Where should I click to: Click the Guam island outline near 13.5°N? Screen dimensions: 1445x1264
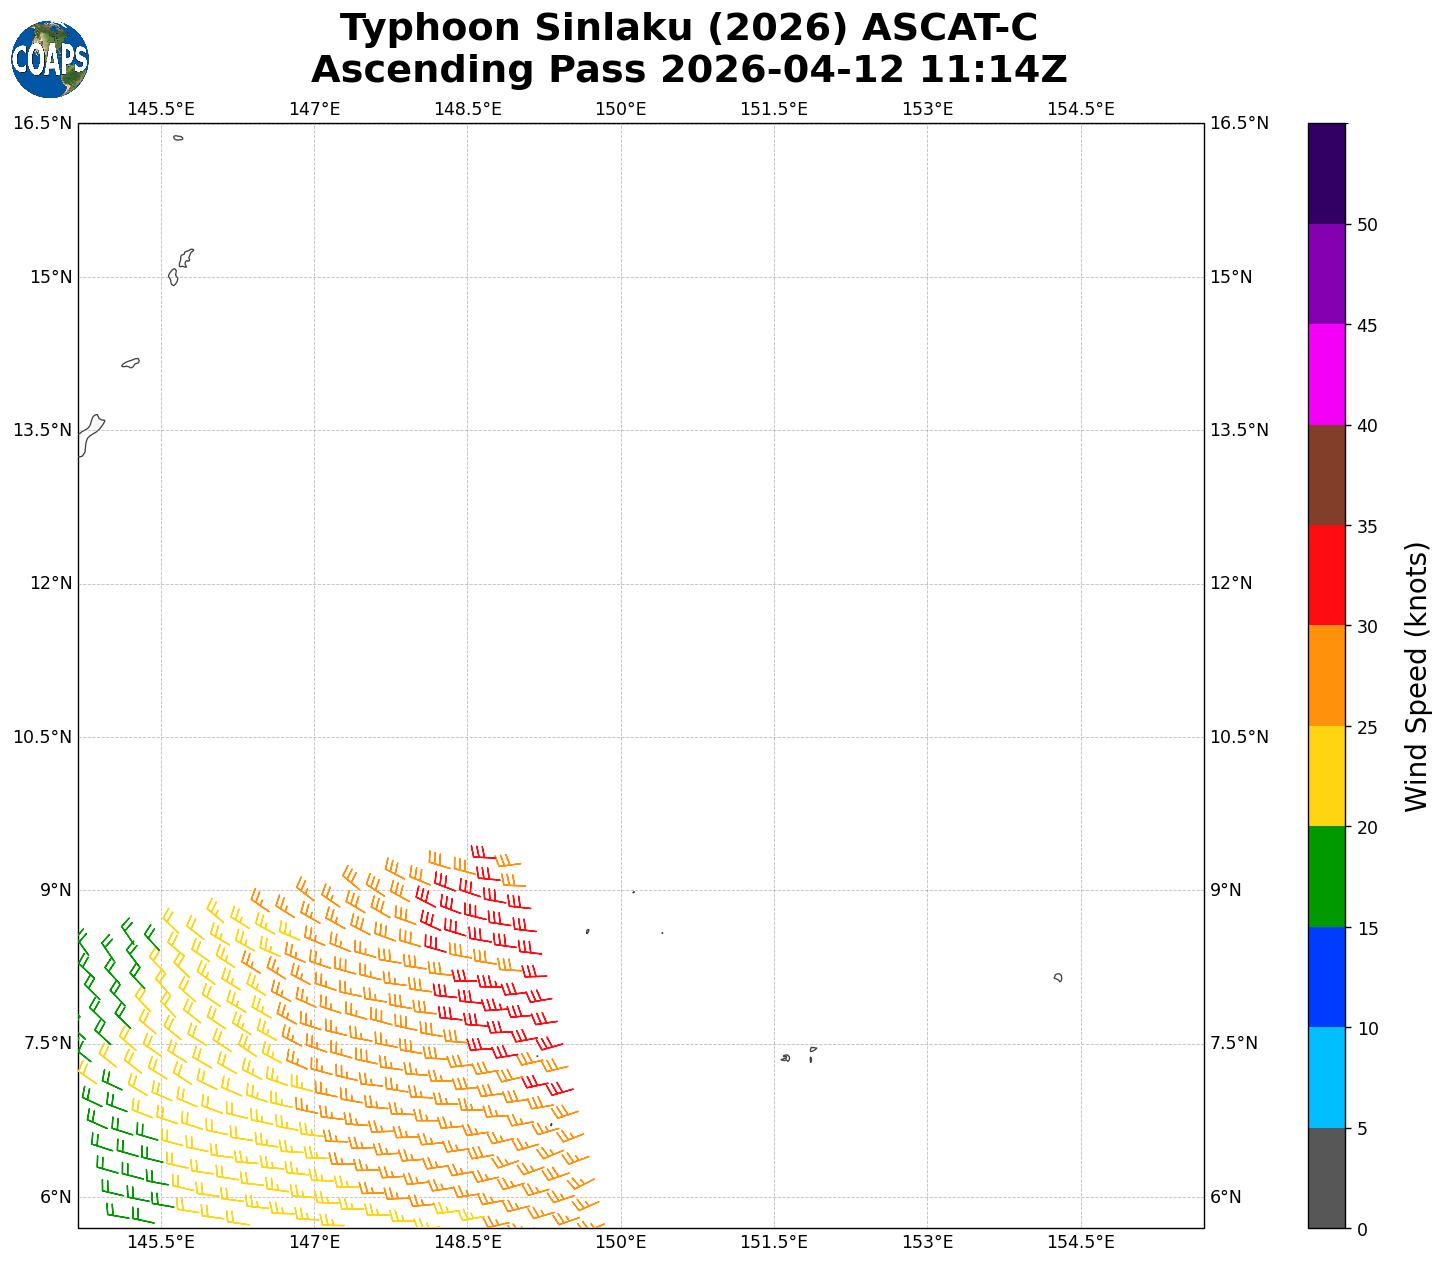click(90, 435)
